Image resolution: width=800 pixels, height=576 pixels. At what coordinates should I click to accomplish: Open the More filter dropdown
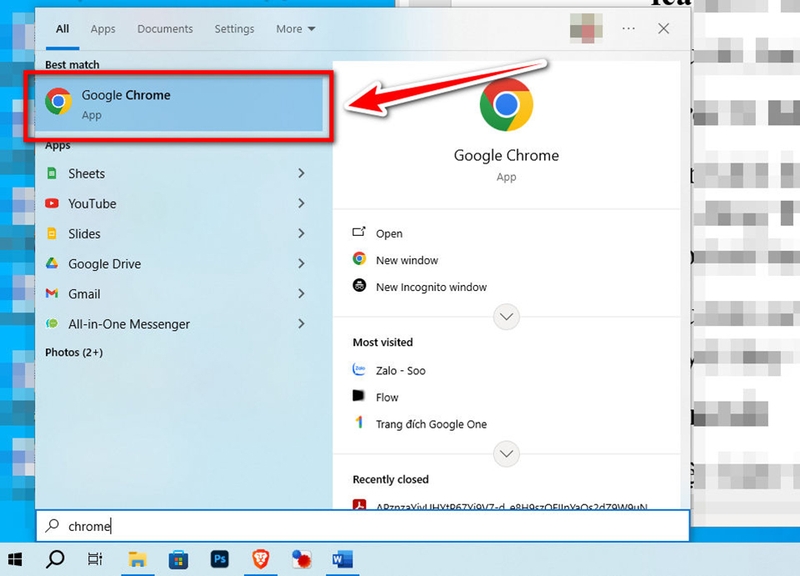coord(295,29)
